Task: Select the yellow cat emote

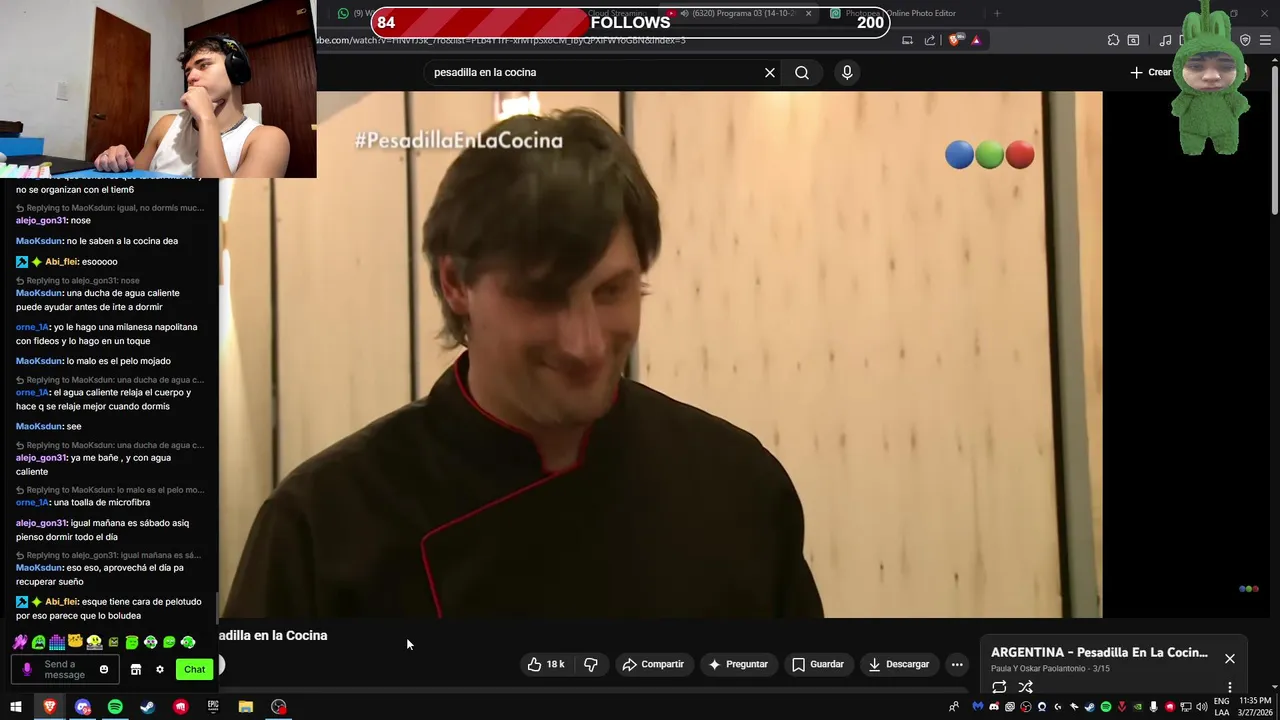Action: (x=75, y=641)
